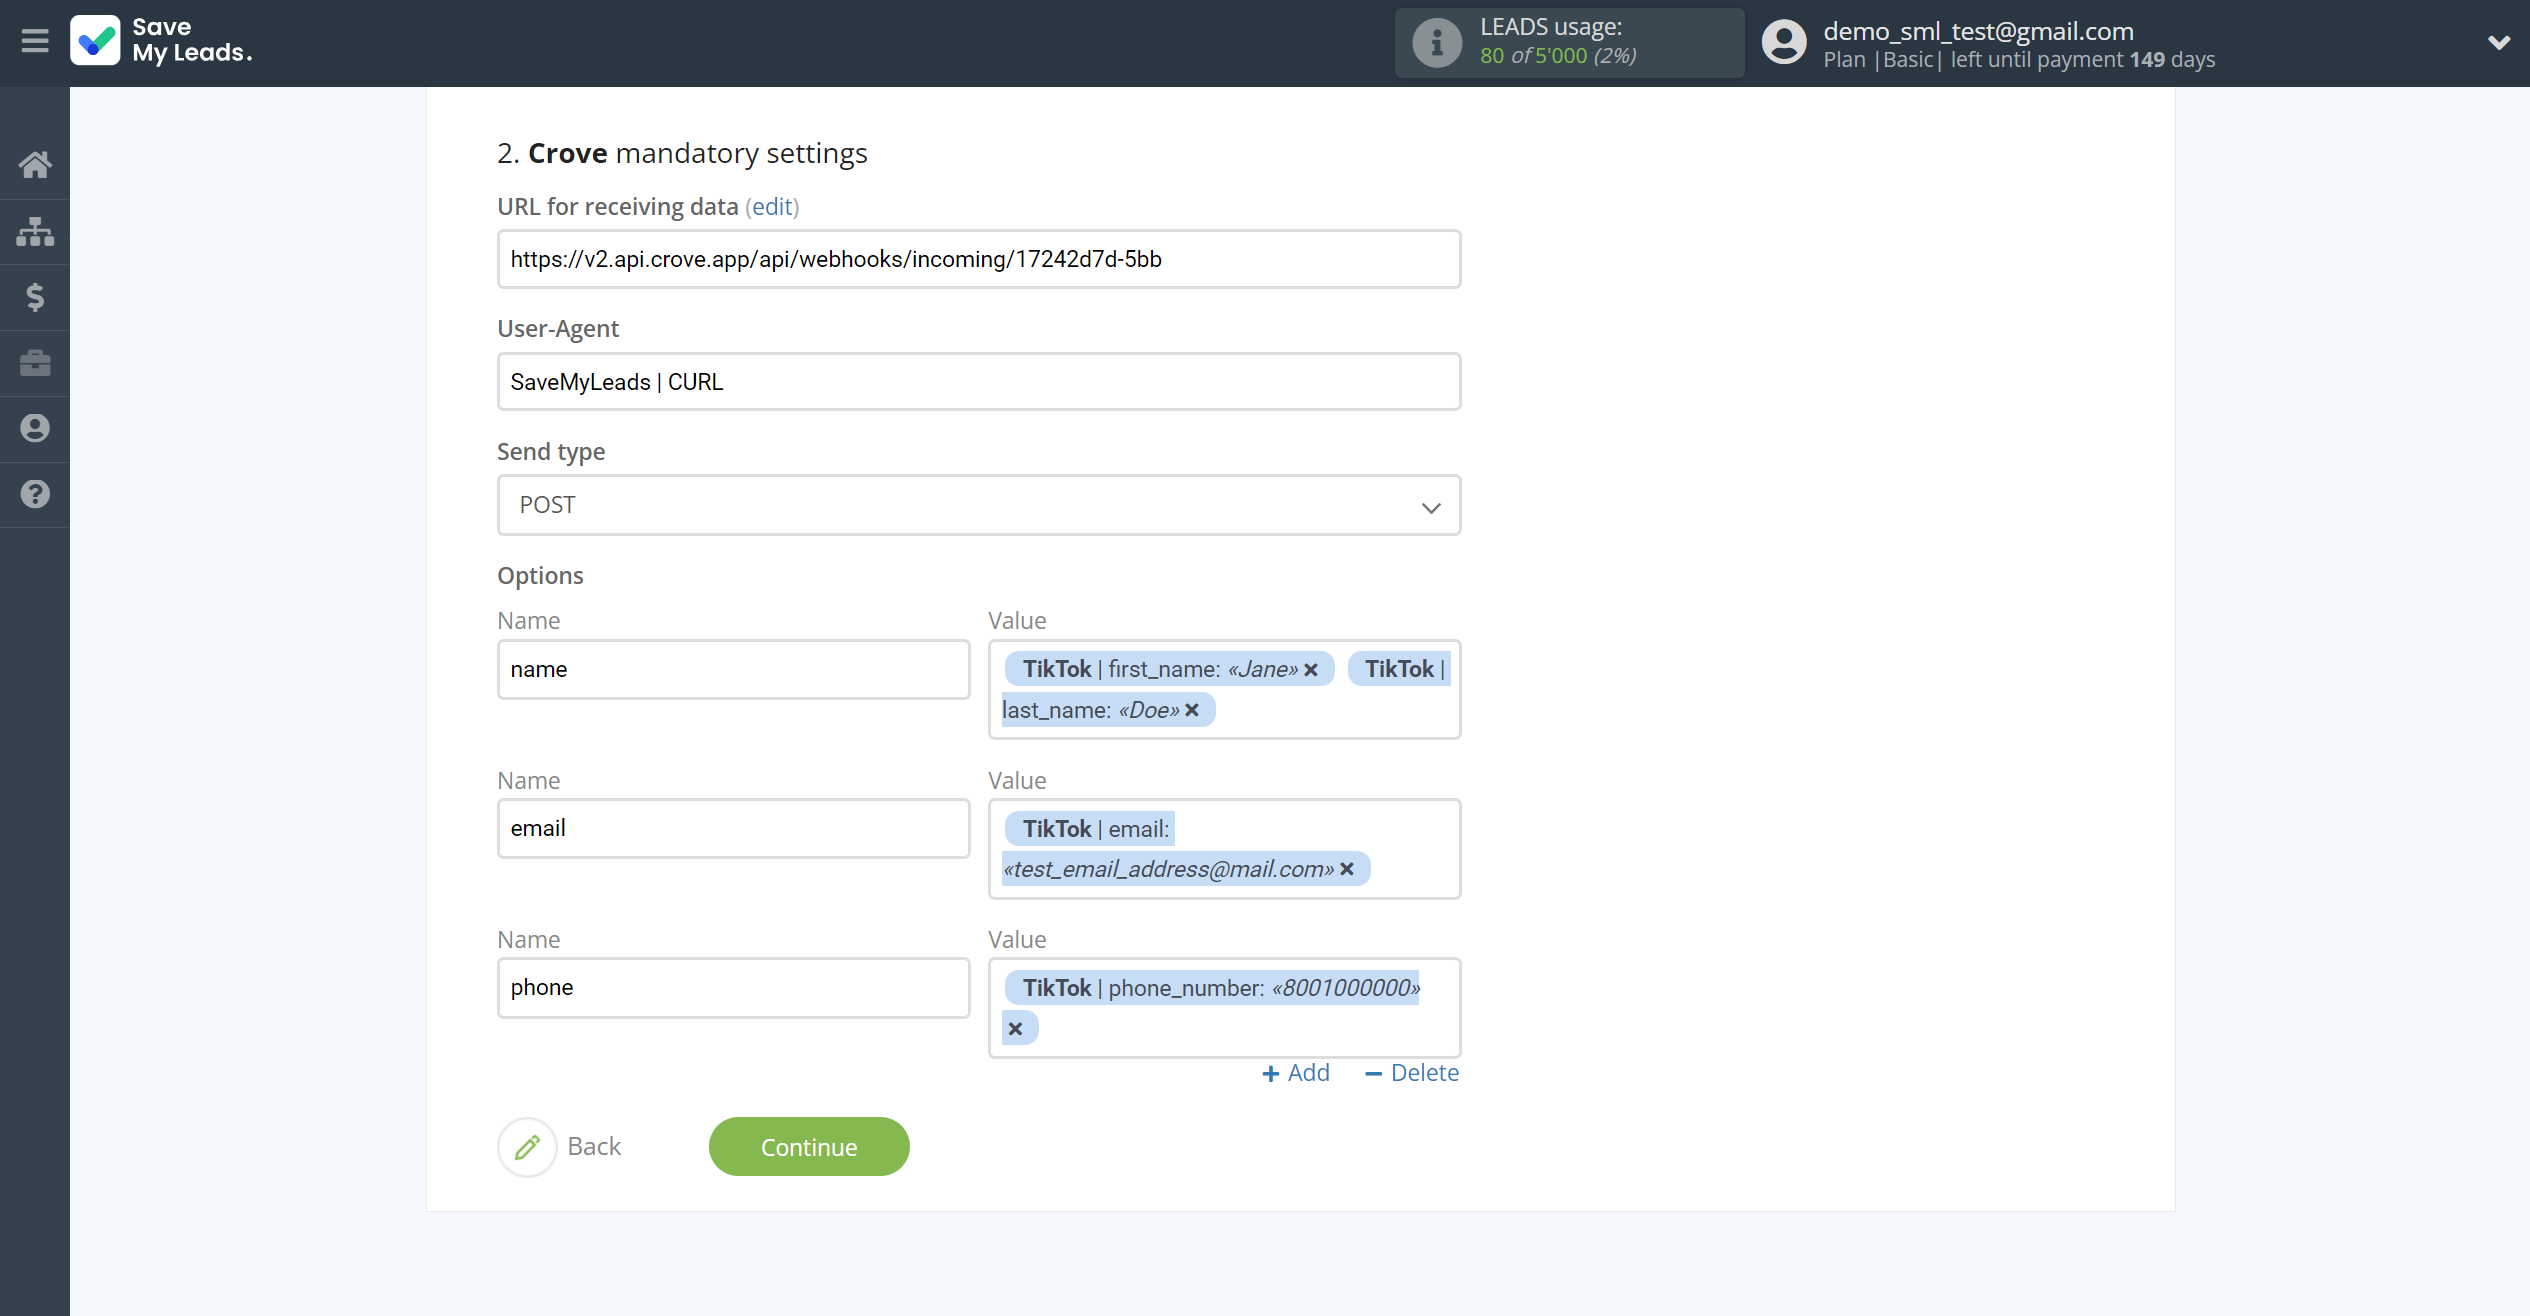The width and height of the screenshot is (2530, 1316).
Task: Open the hamburger menu
Action: coord(35,41)
